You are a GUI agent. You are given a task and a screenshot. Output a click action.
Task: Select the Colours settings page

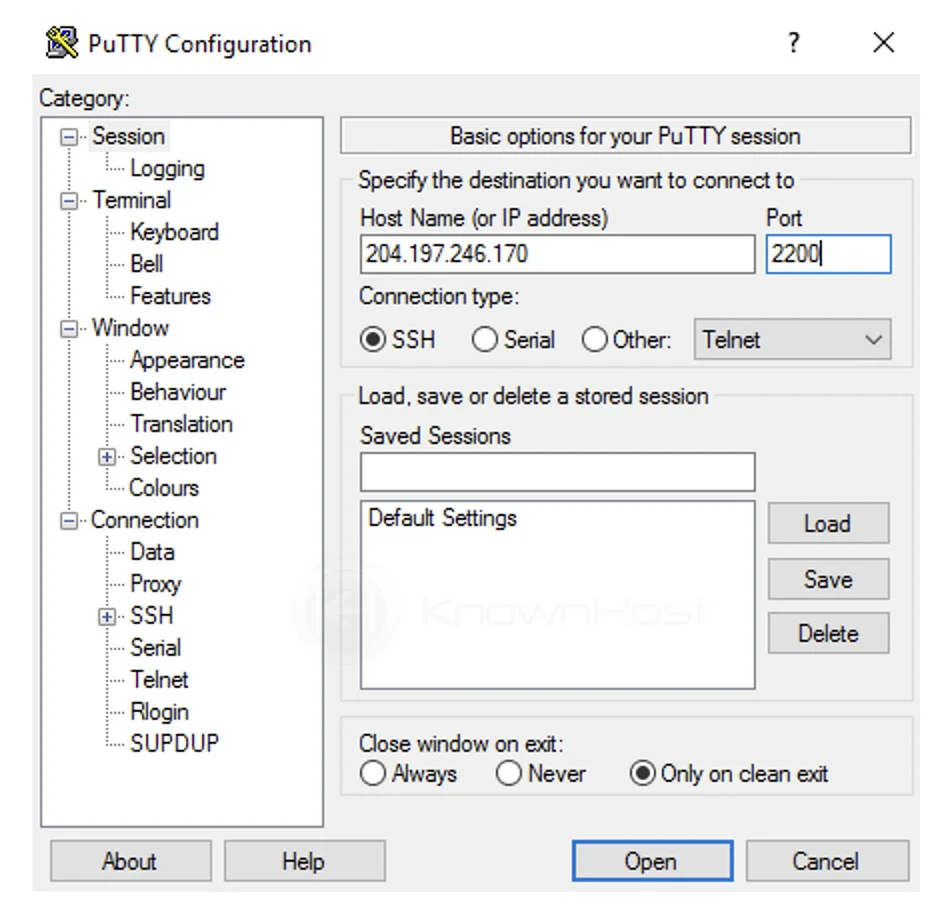point(163,488)
